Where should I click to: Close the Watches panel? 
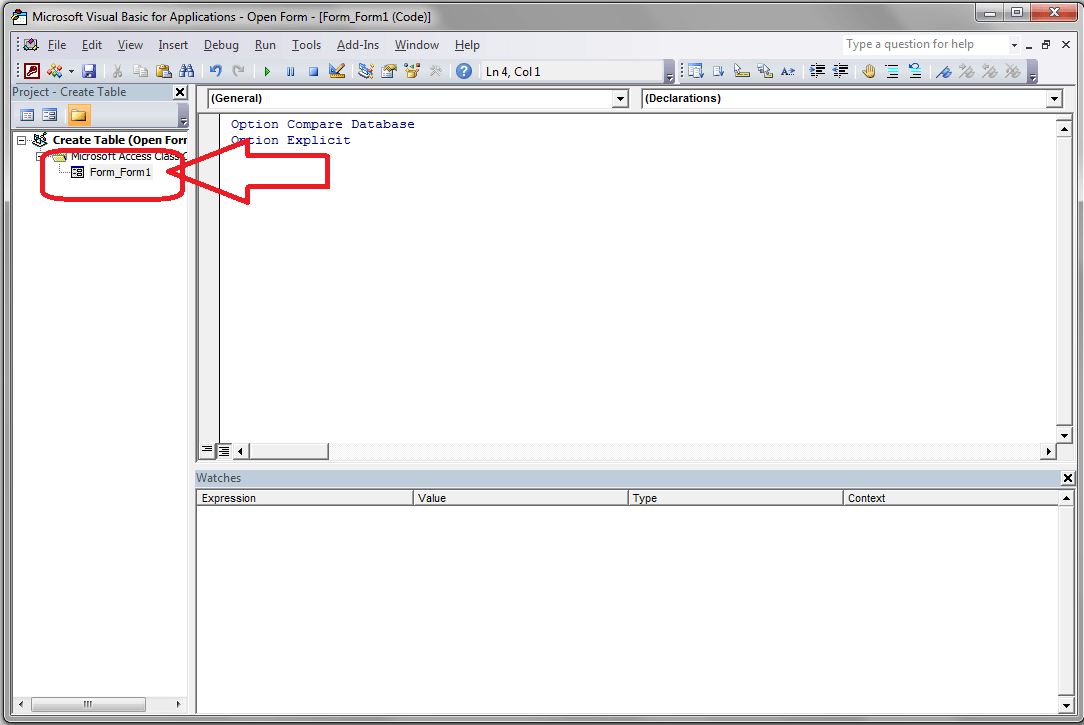[1067, 478]
